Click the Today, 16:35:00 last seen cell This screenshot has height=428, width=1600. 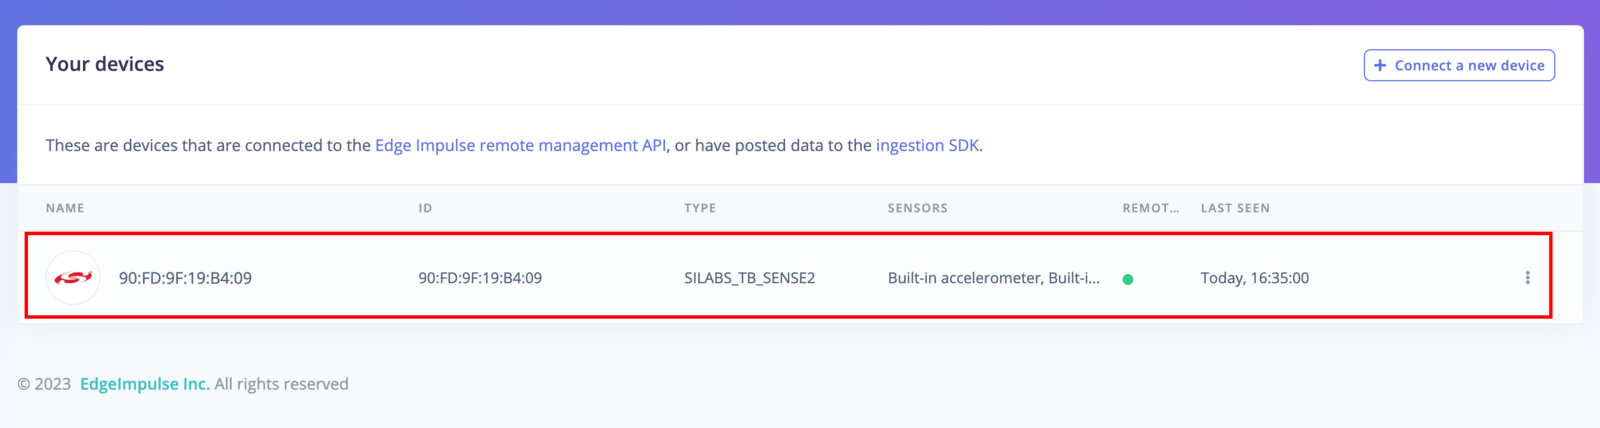click(1254, 278)
